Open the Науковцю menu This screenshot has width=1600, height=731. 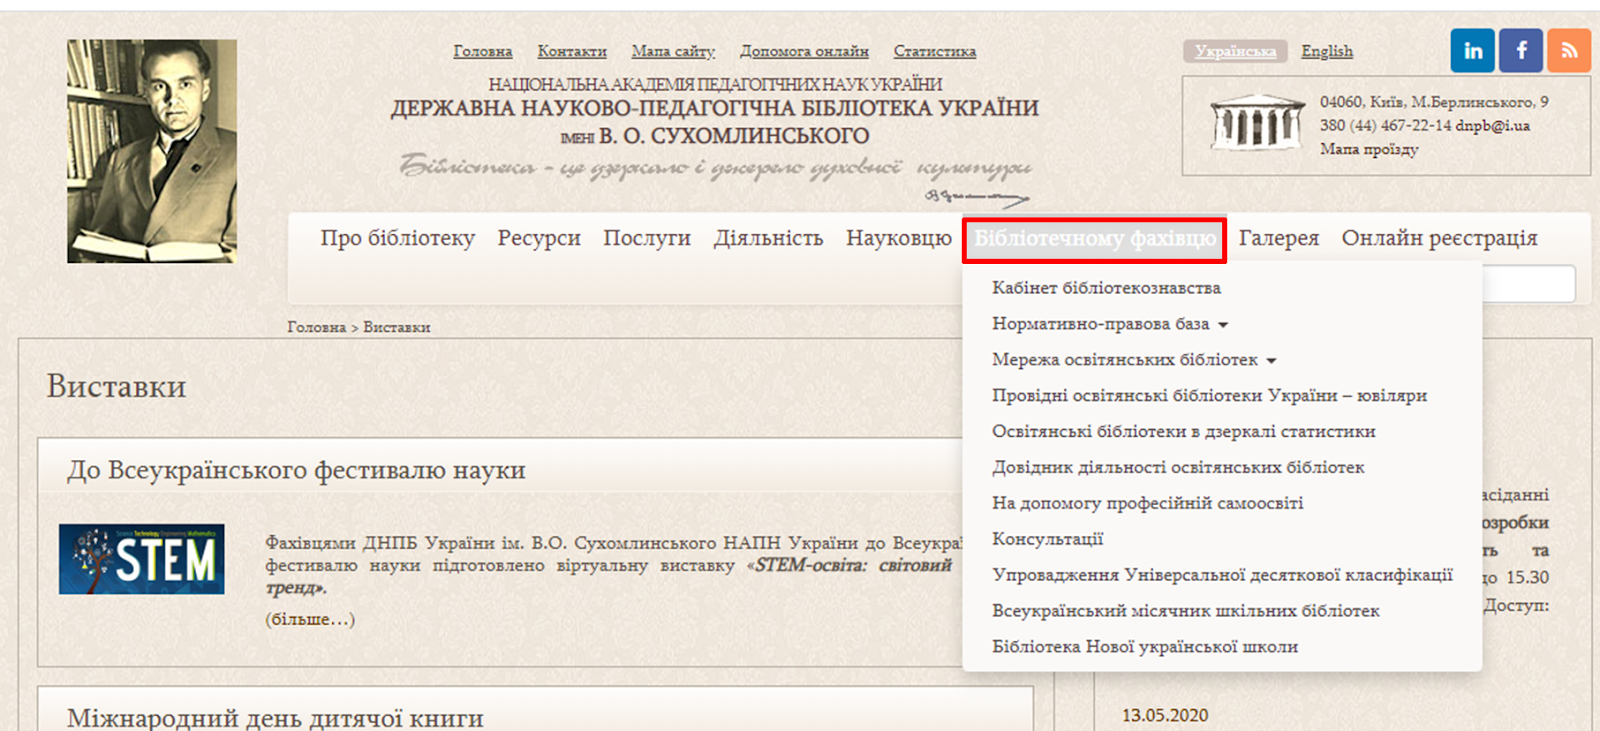coord(899,238)
